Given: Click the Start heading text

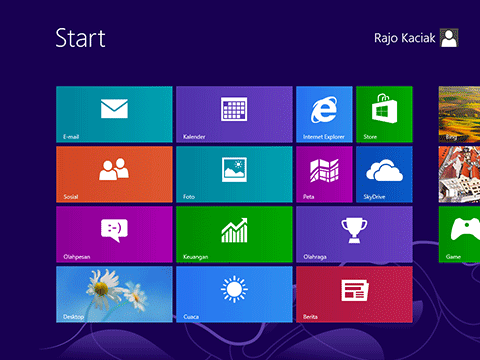Looking at the screenshot, I should (x=80, y=38).
